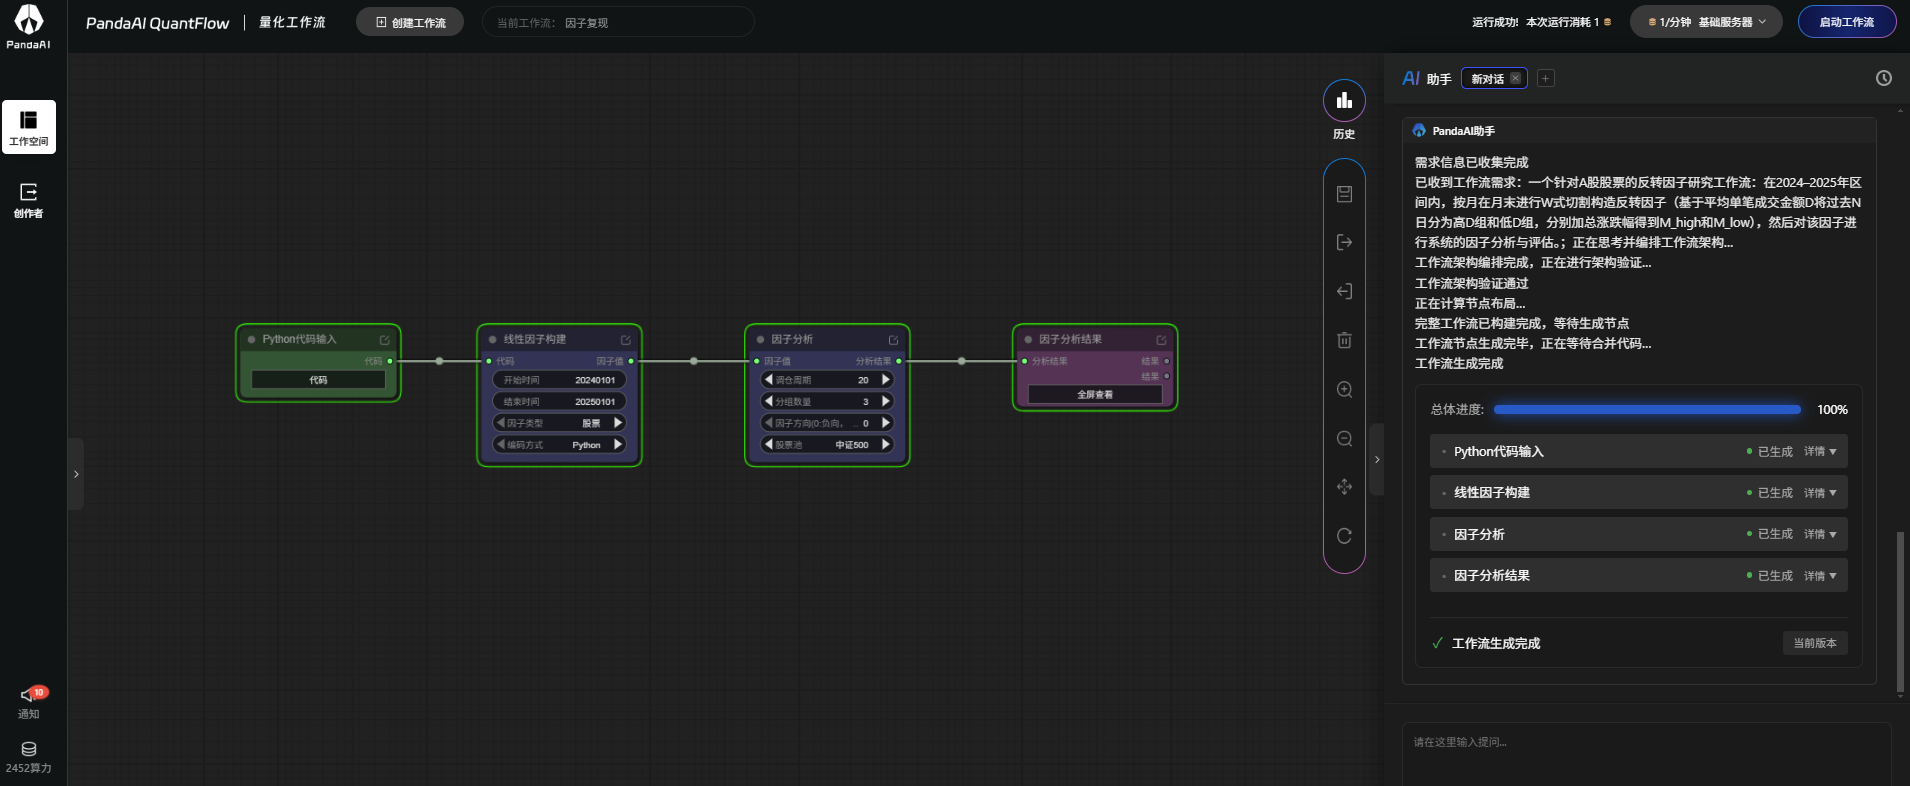Click the save workflow icon in vertical toolbar

click(1344, 194)
